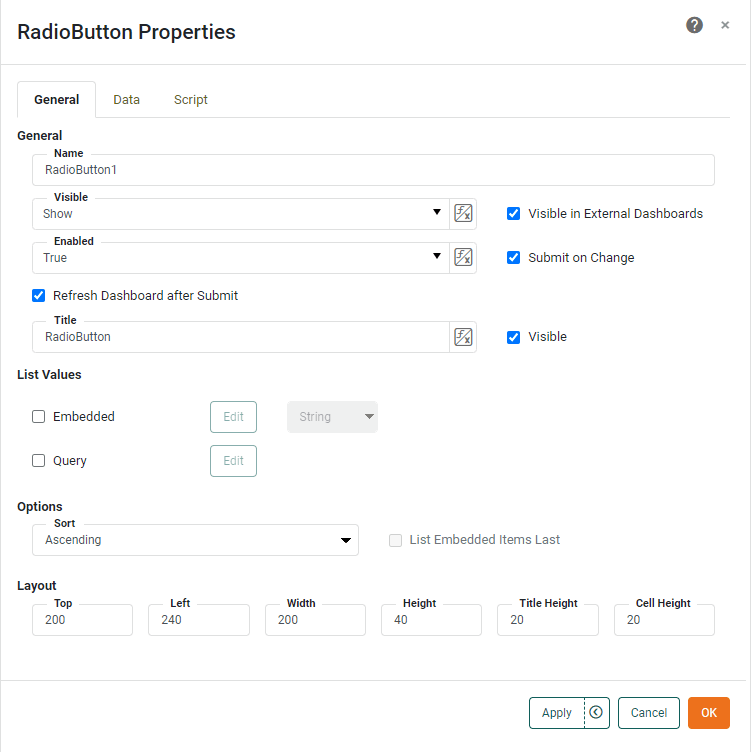
Task: Click the Name input field
Action: pos(373,171)
